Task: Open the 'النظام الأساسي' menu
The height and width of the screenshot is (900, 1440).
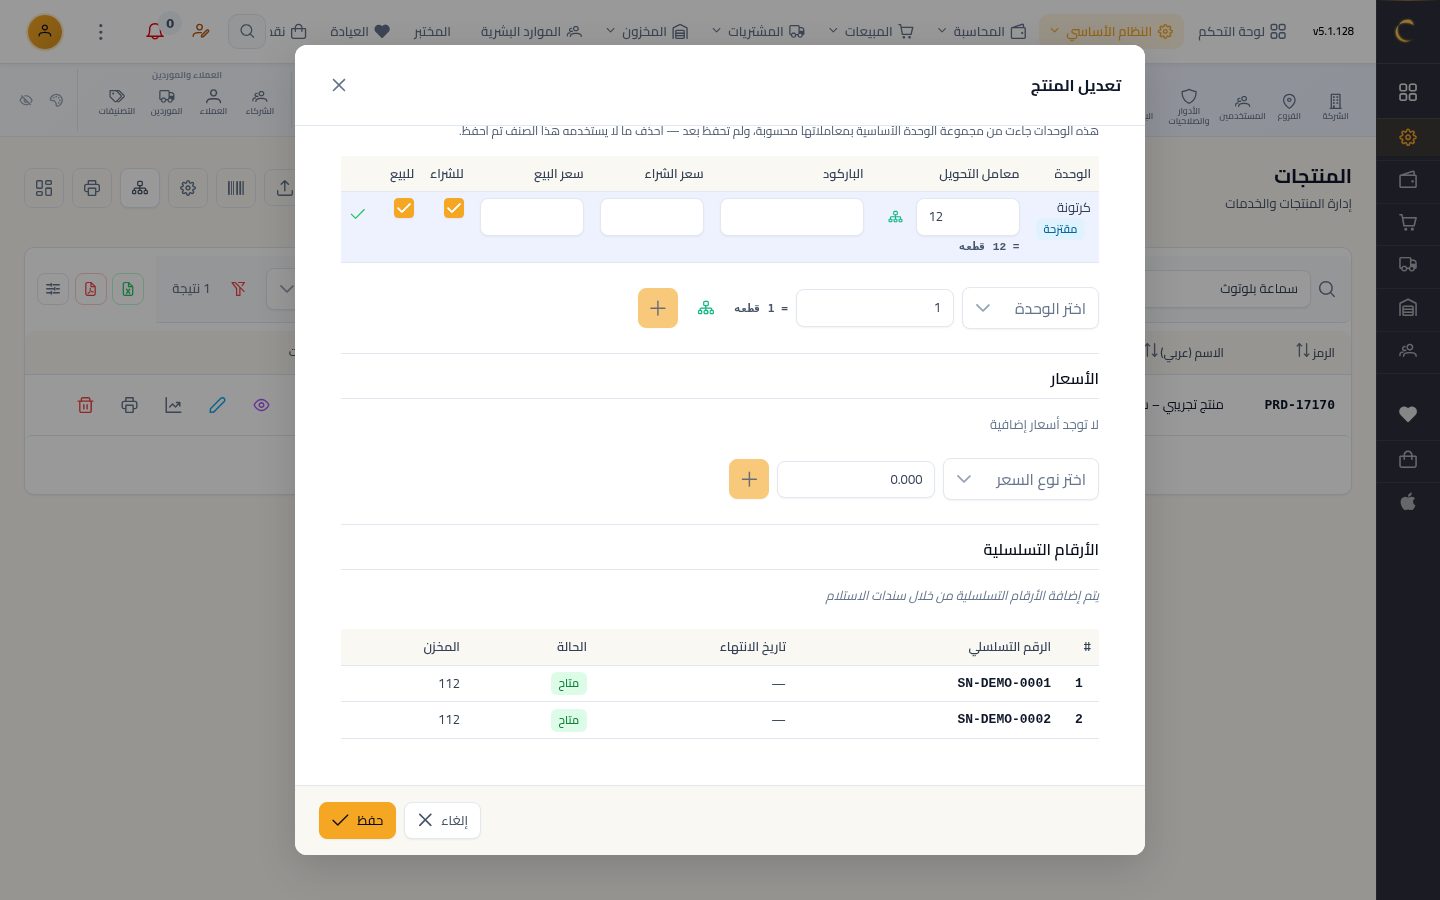Action: click(x=1111, y=31)
